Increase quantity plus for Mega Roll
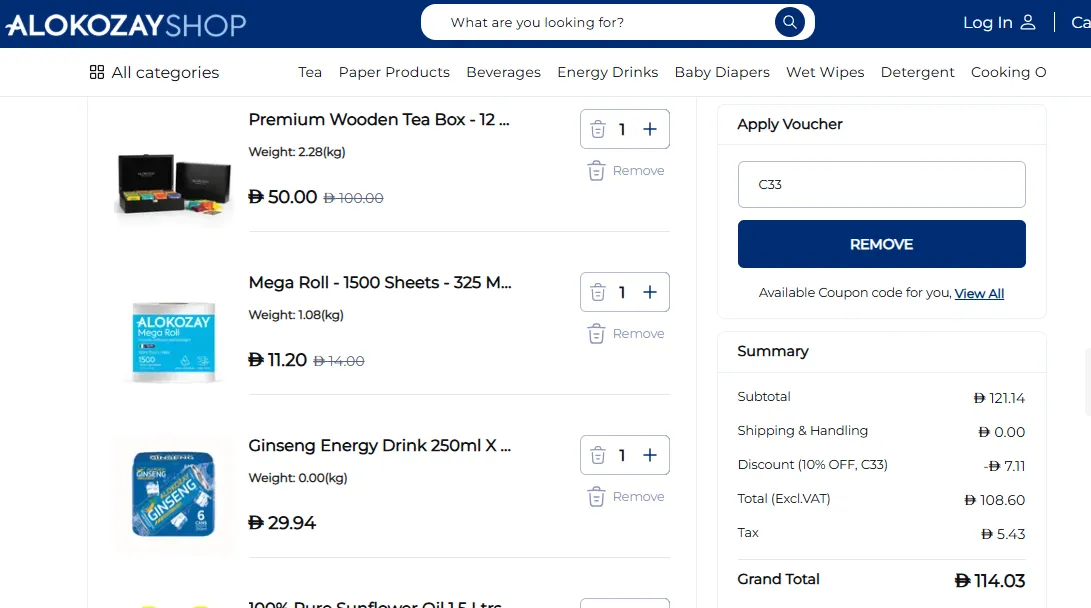1091x608 pixels. (x=650, y=292)
